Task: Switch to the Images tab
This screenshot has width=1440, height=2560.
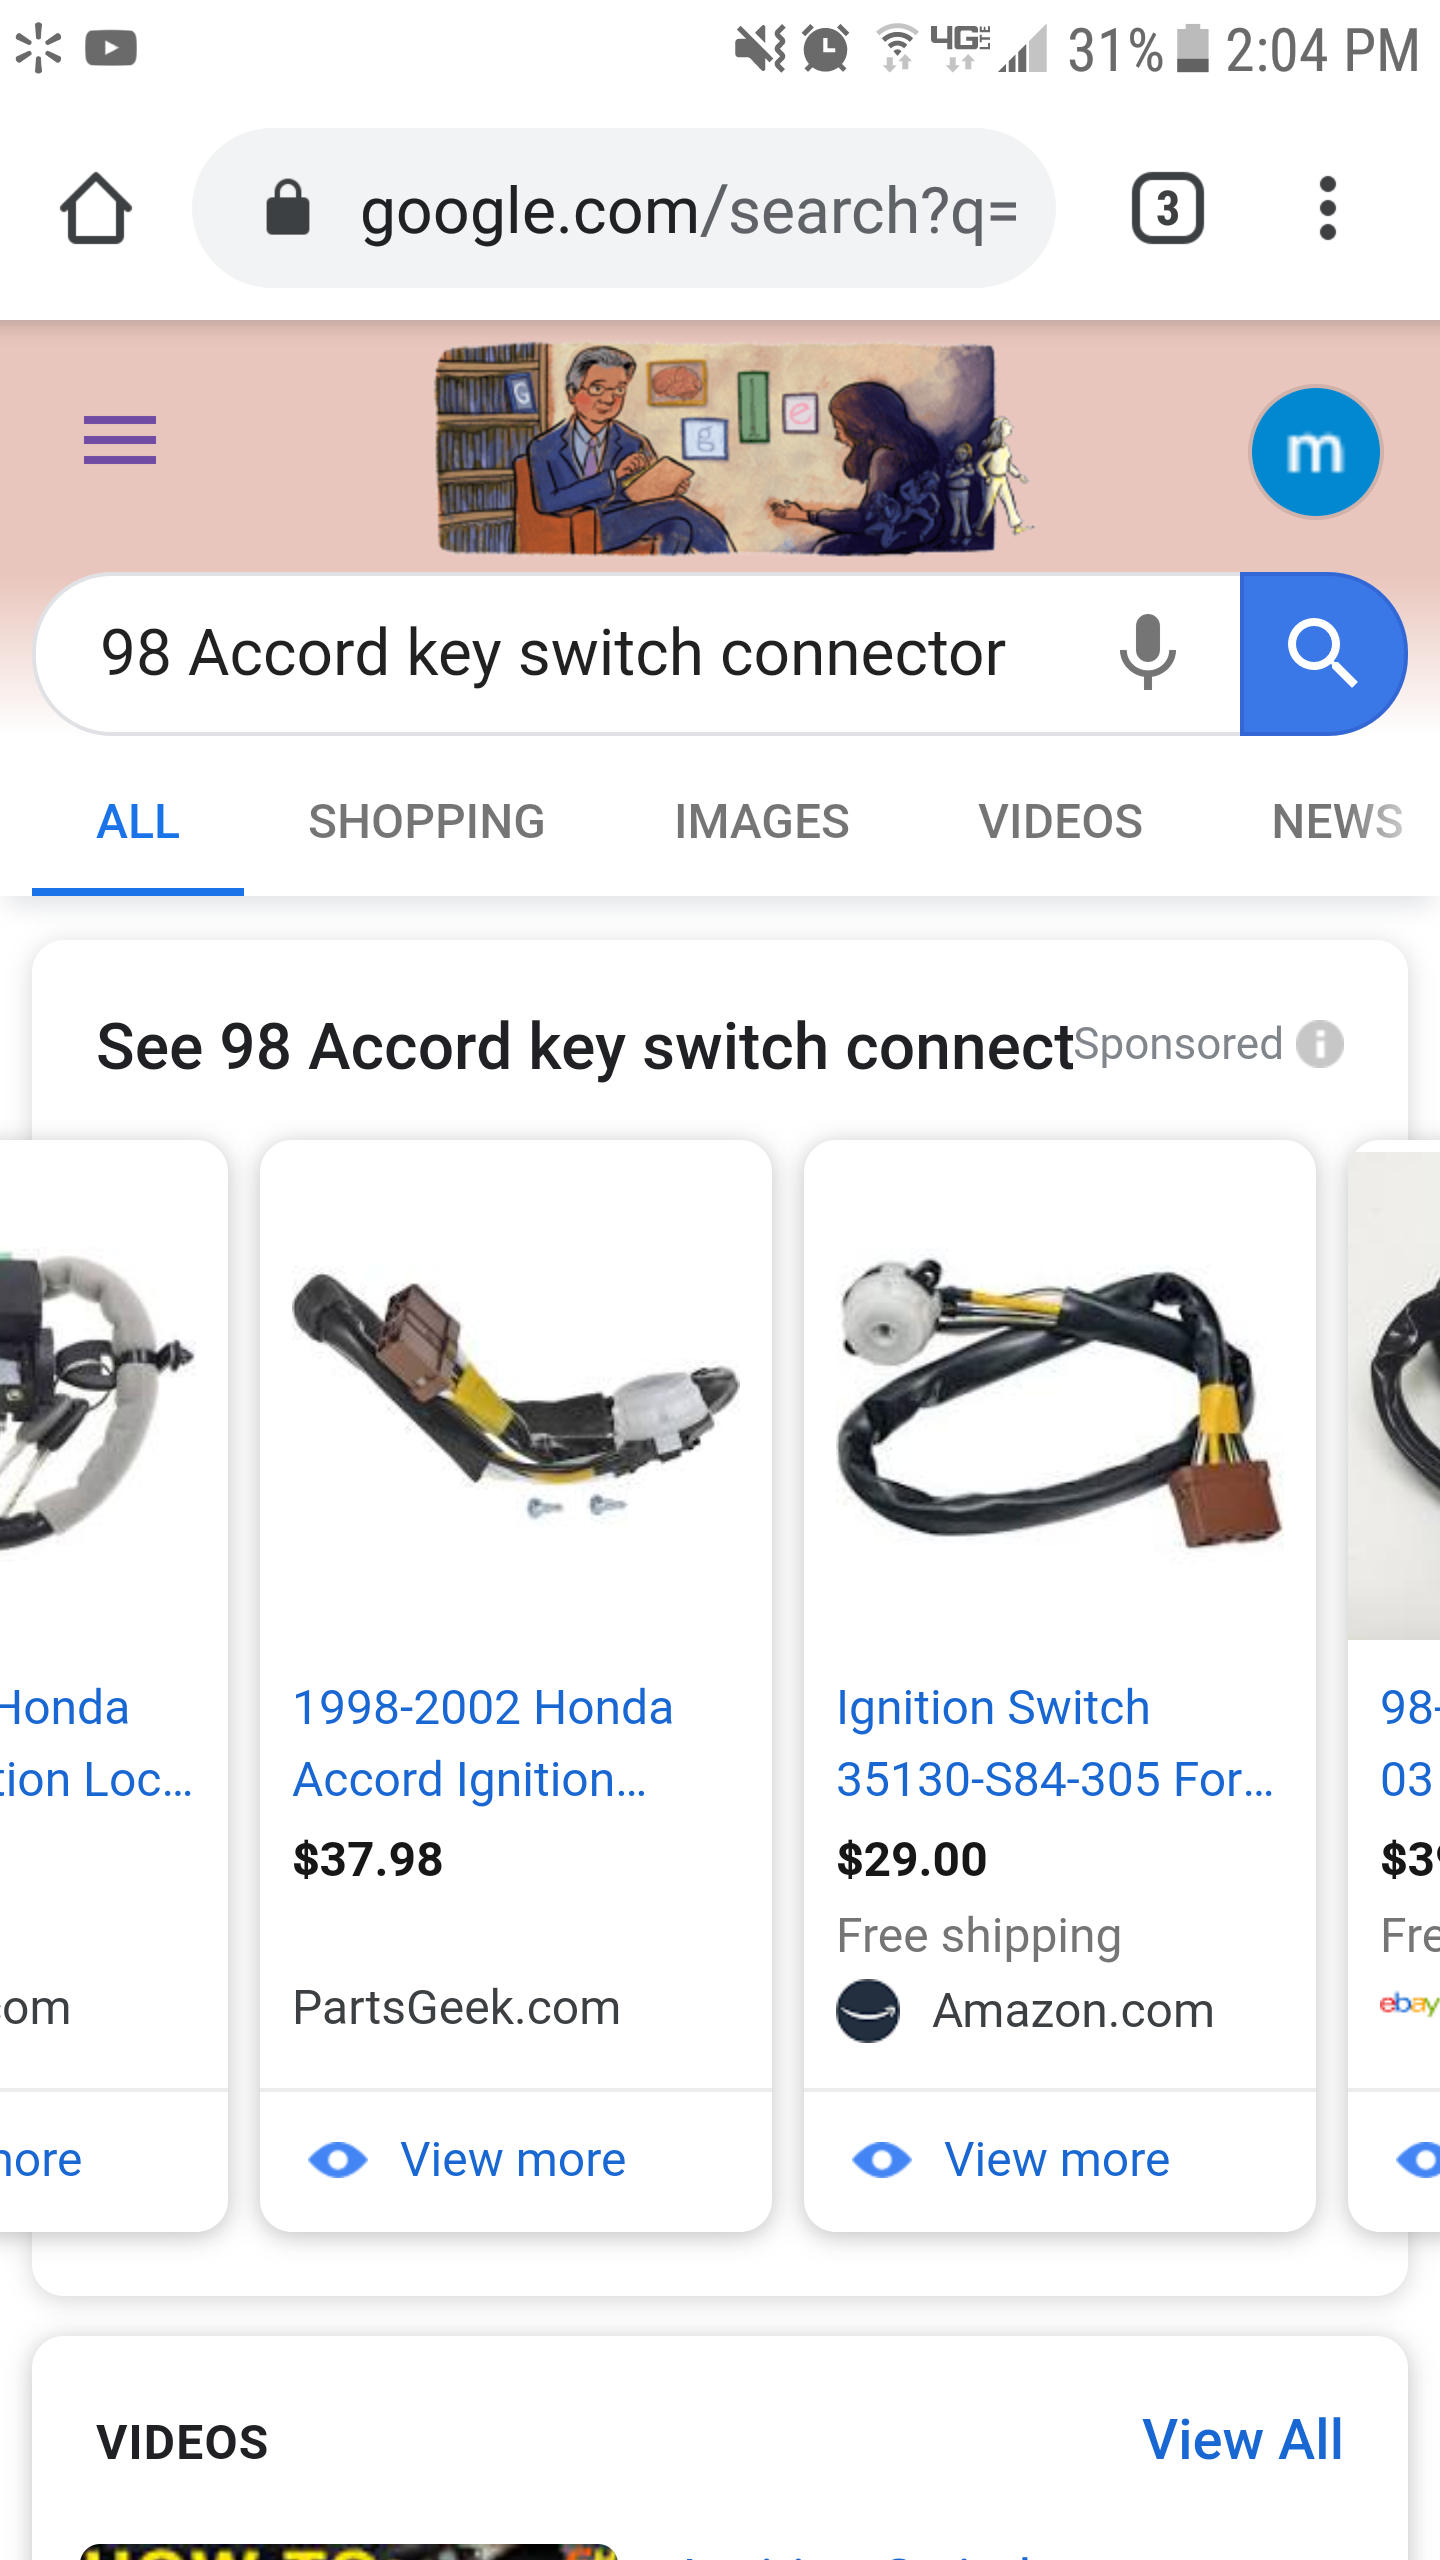Action: pyautogui.click(x=761, y=822)
